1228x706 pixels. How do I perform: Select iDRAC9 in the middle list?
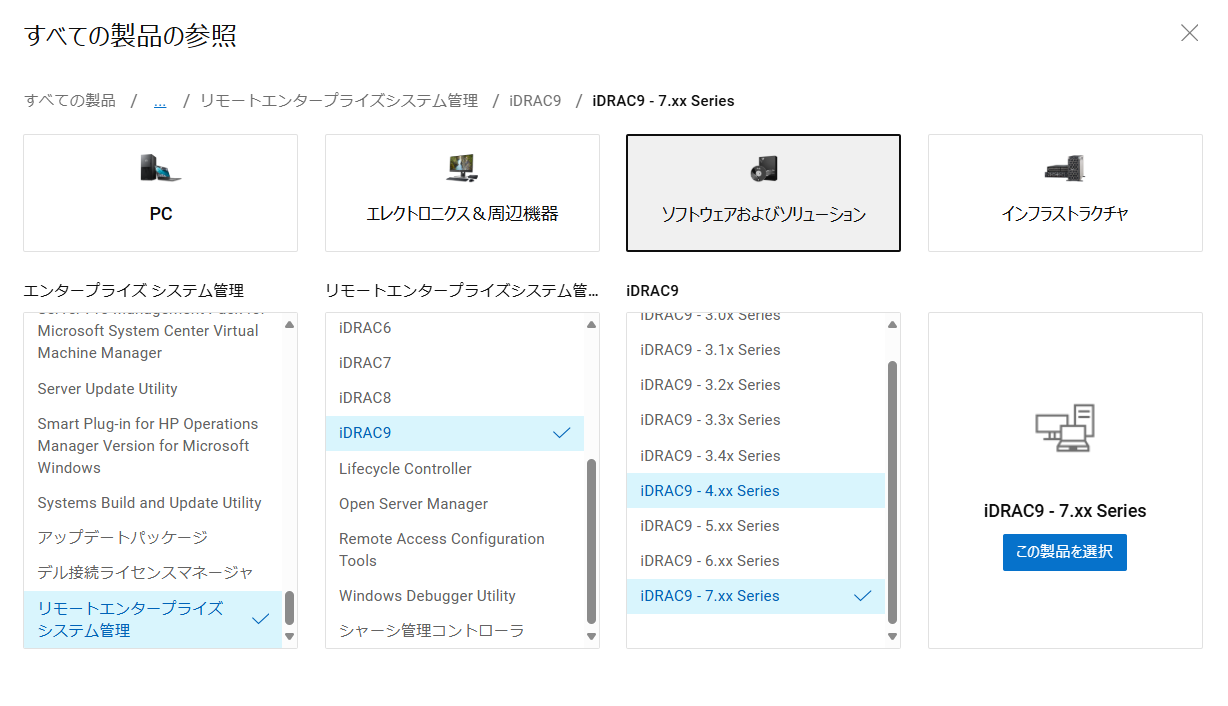(455, 433)
